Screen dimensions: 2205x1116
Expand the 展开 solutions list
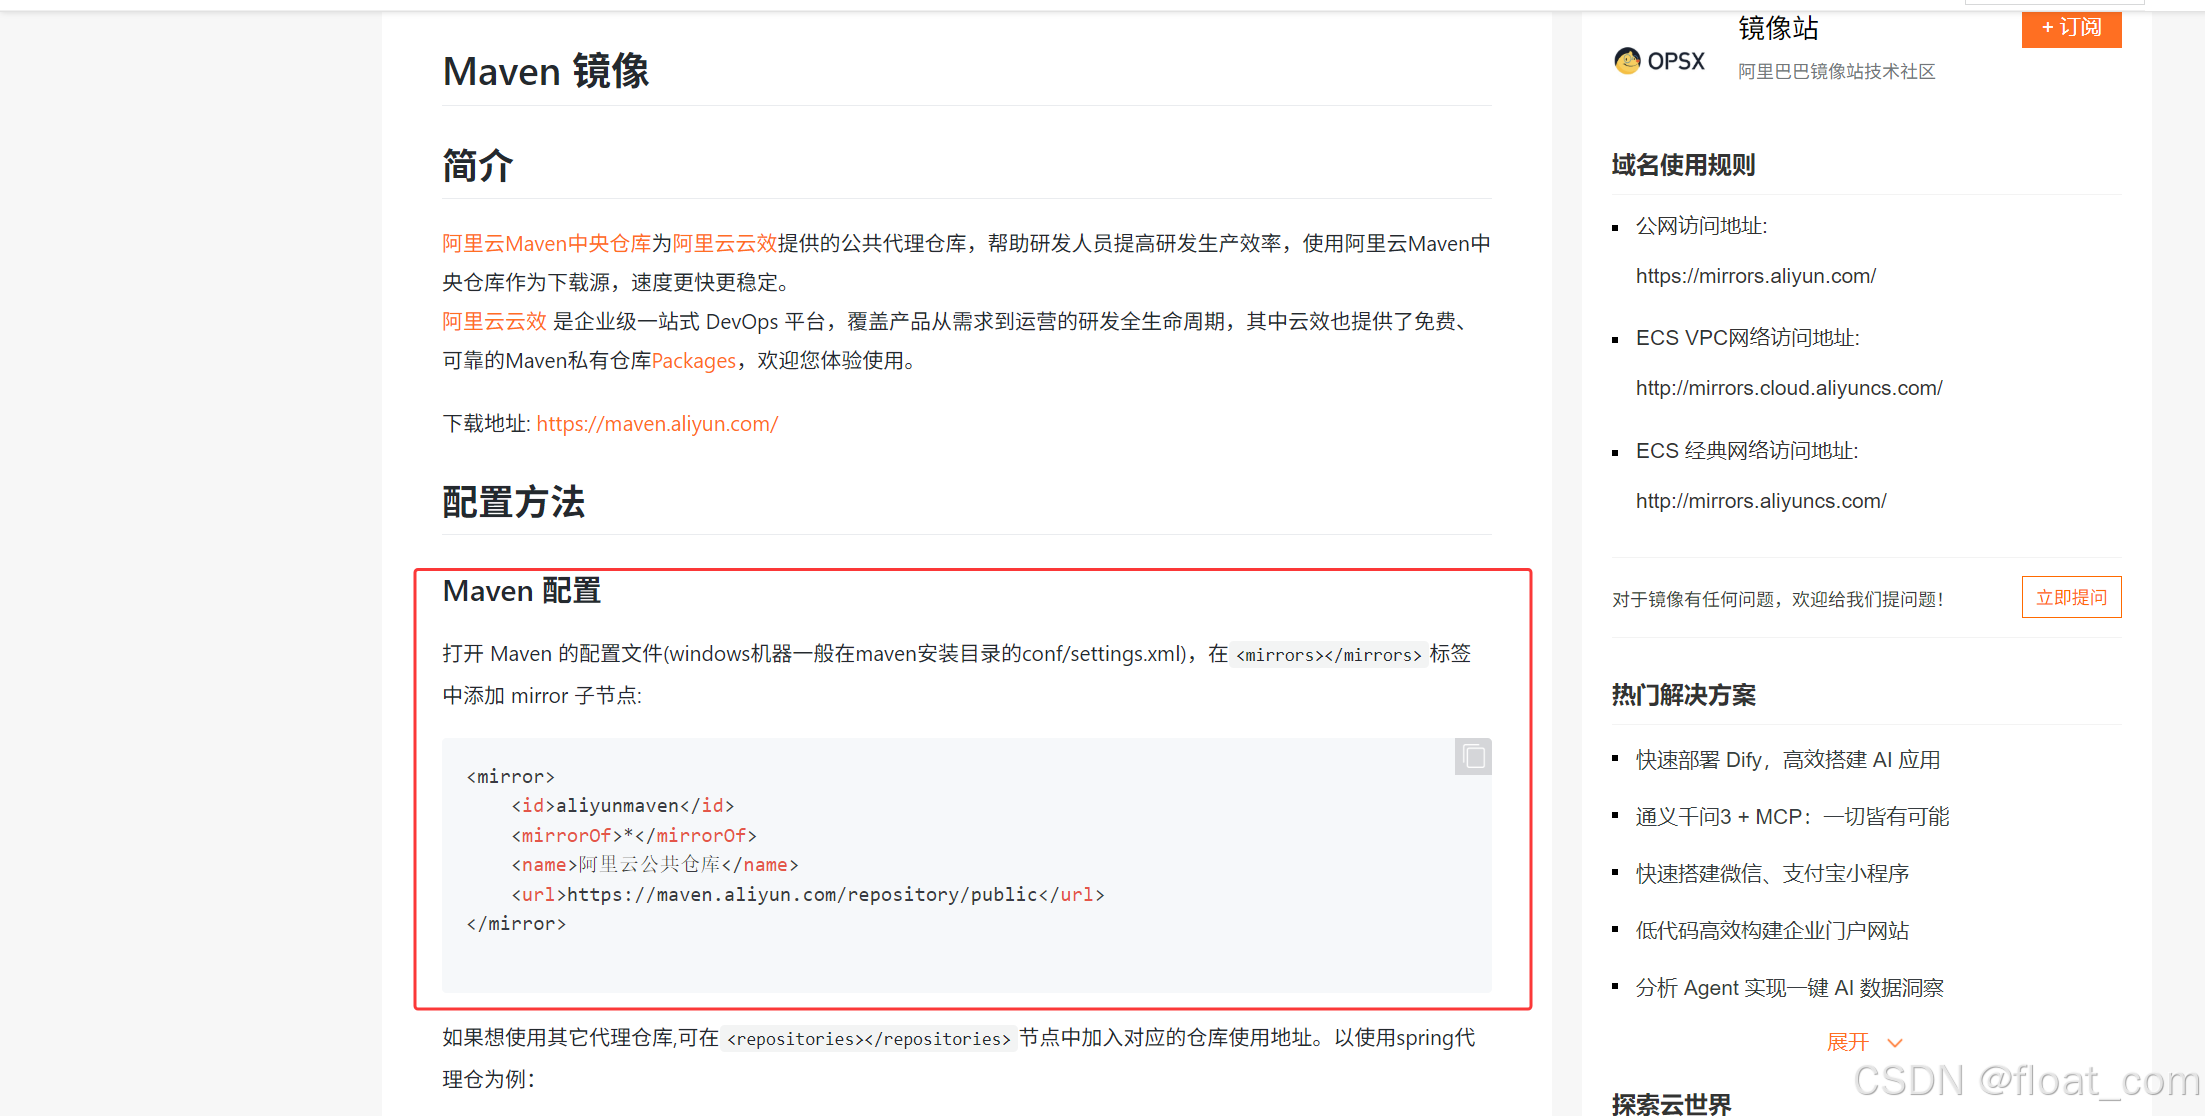click(x=1847, y=1042)
